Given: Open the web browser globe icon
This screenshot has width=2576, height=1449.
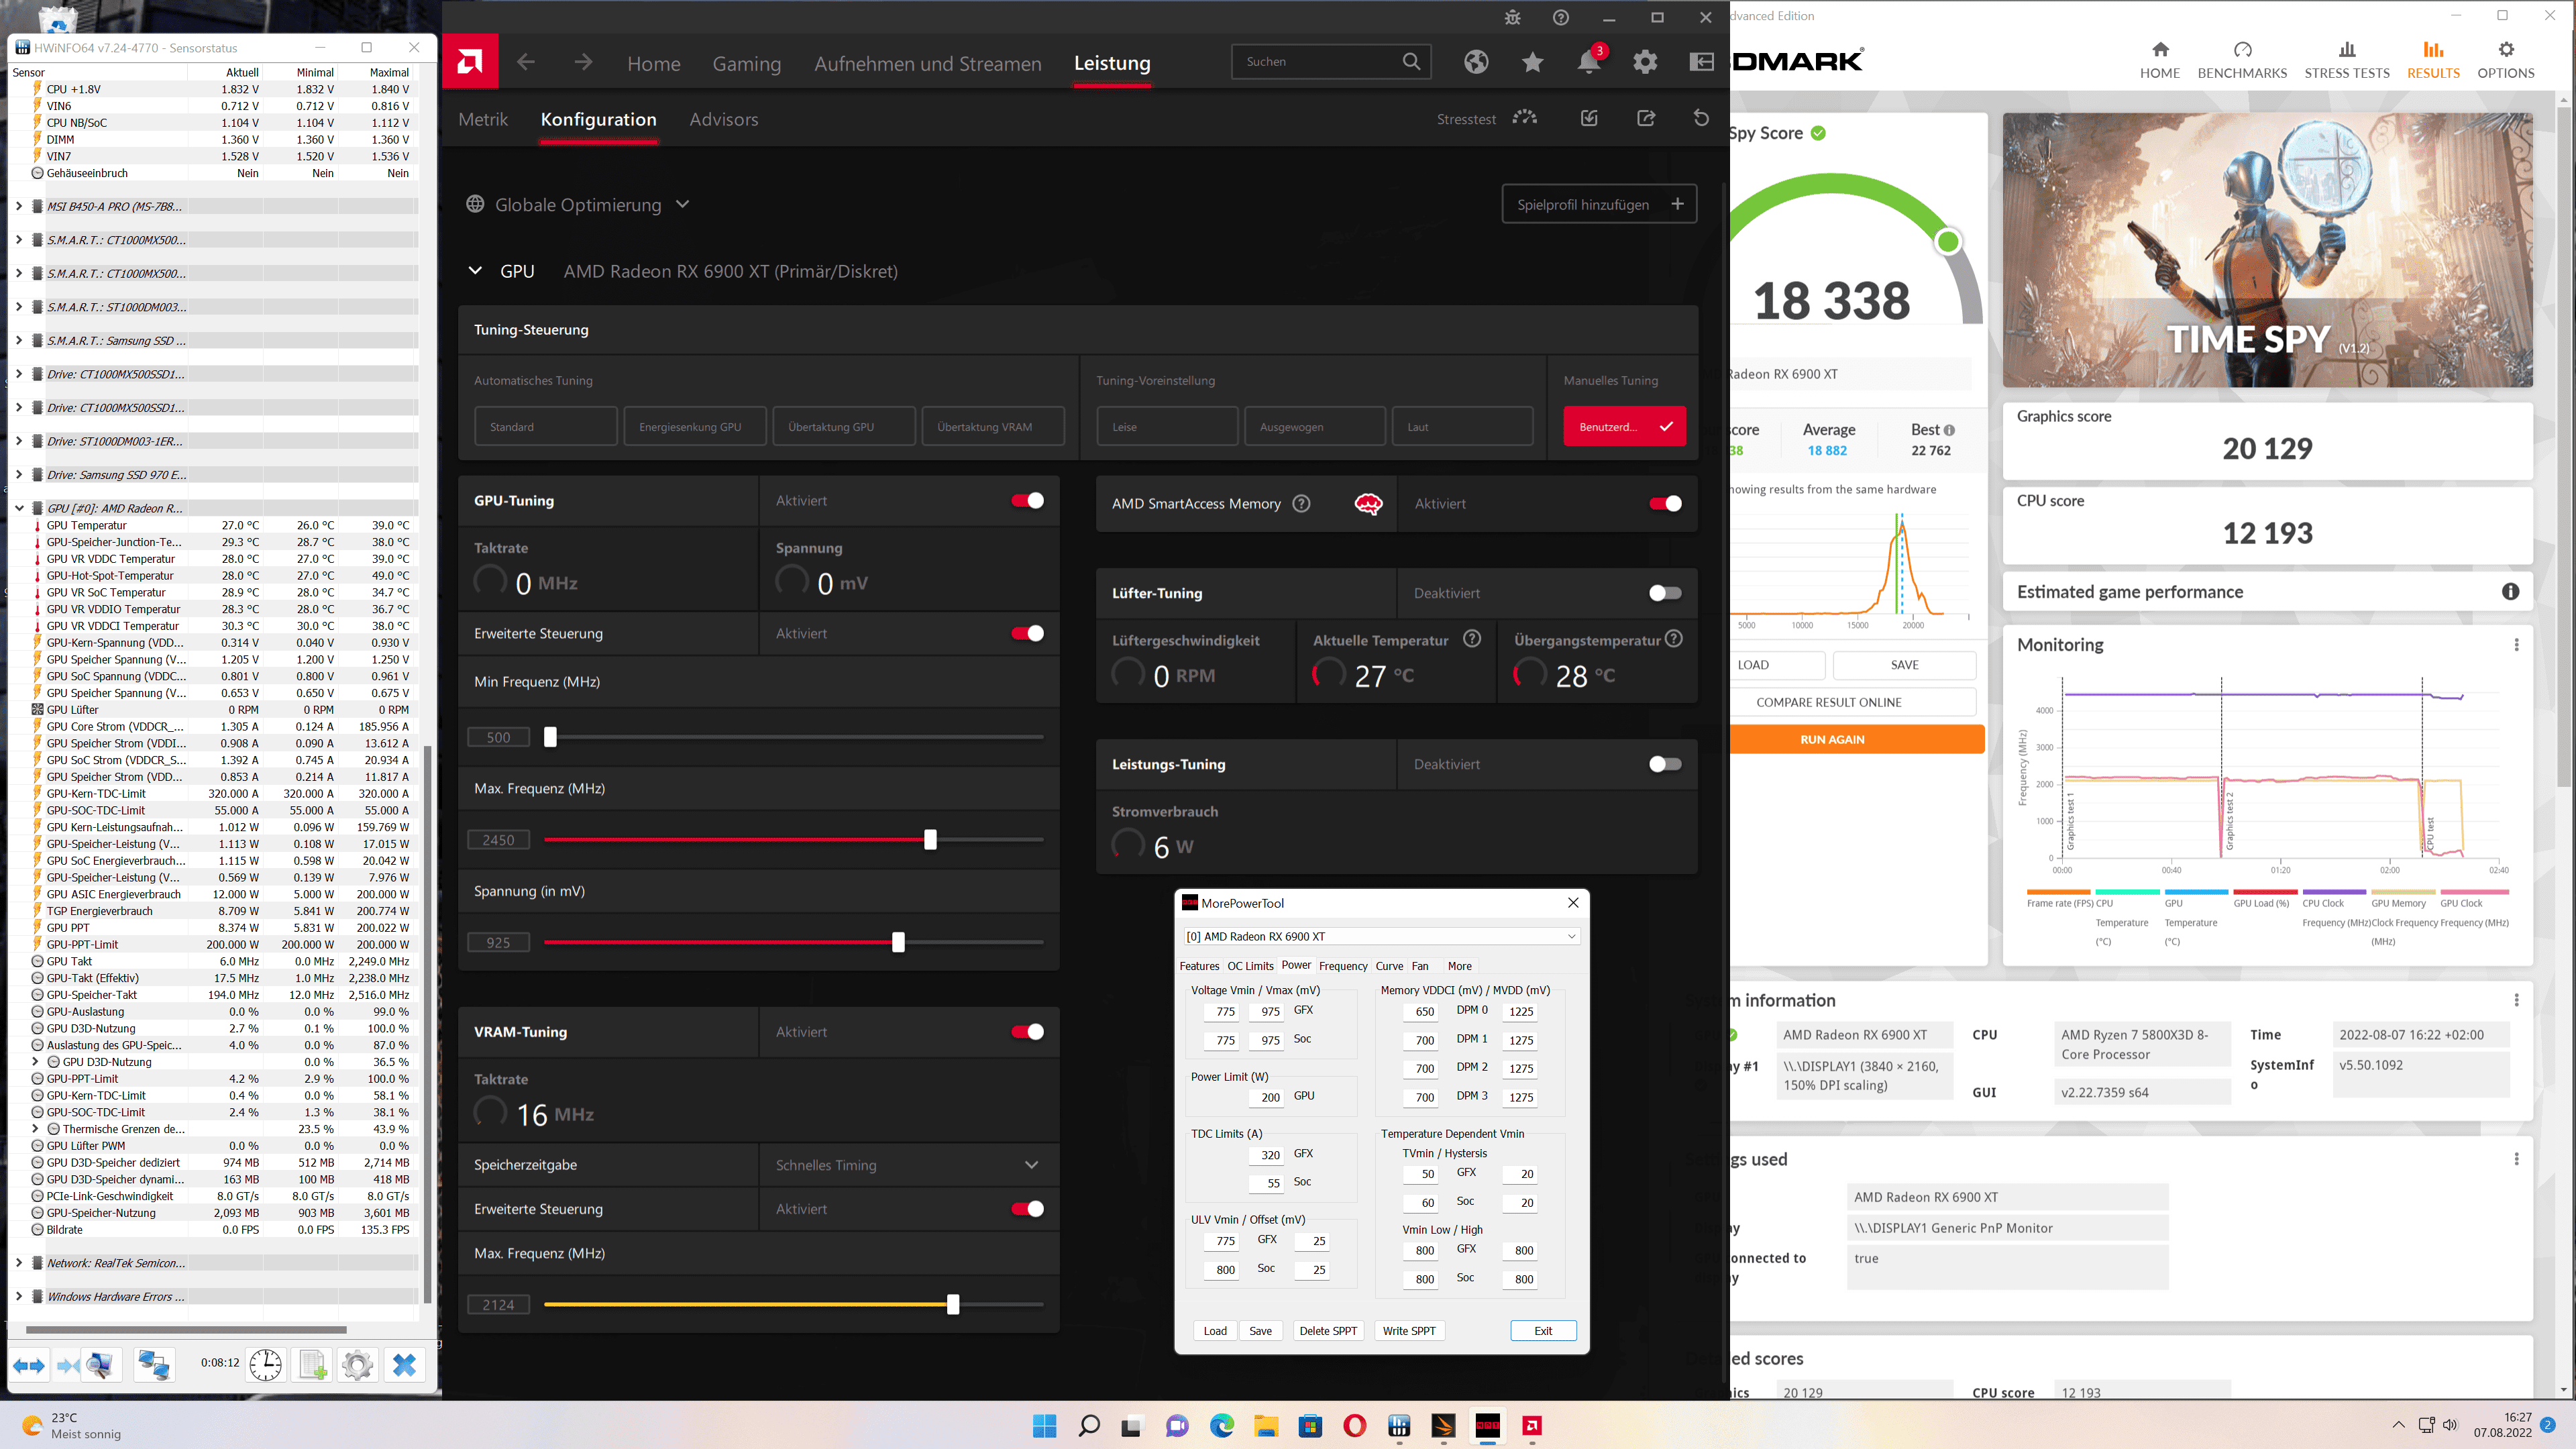Looking at the screenshot, I should pos(1476,62).
